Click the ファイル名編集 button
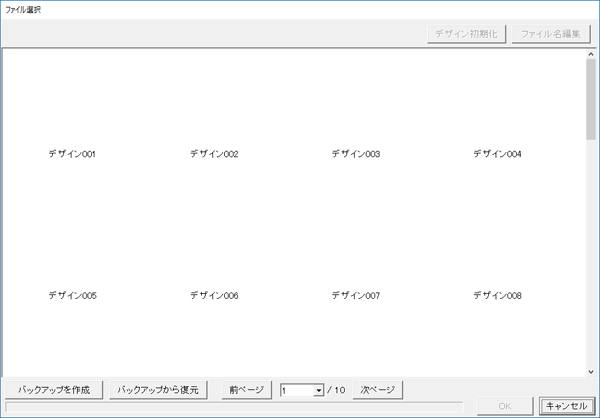 click(551, 34)
